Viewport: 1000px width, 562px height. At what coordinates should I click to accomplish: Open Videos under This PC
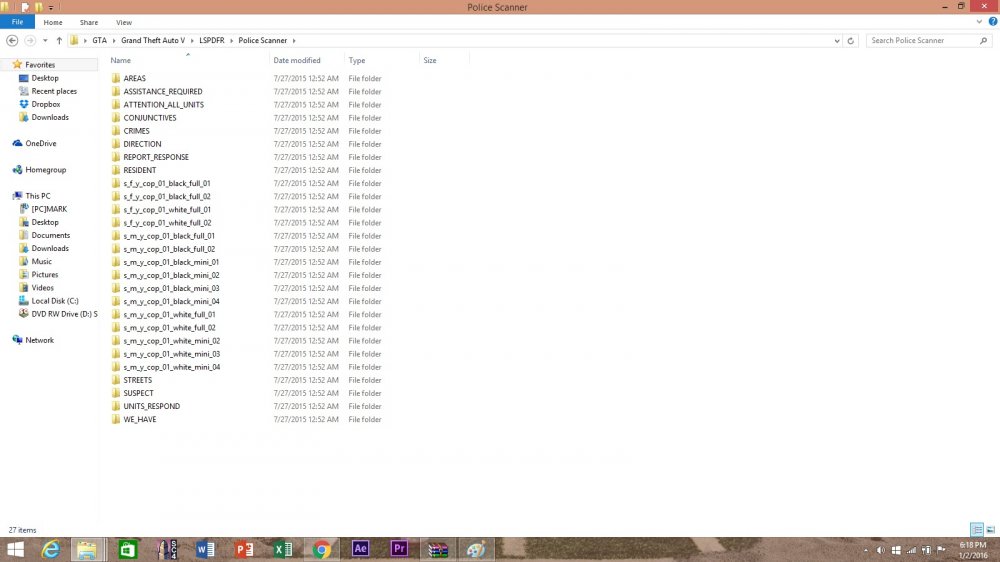tap(43, 288)
